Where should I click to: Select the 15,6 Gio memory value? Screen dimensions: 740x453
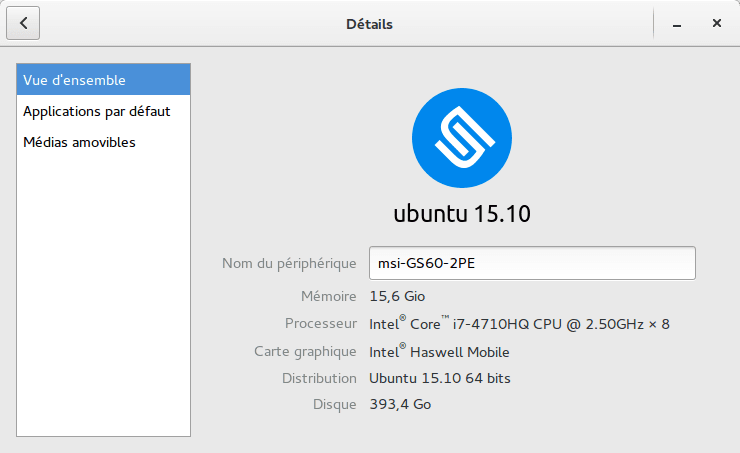coord(397,296)
